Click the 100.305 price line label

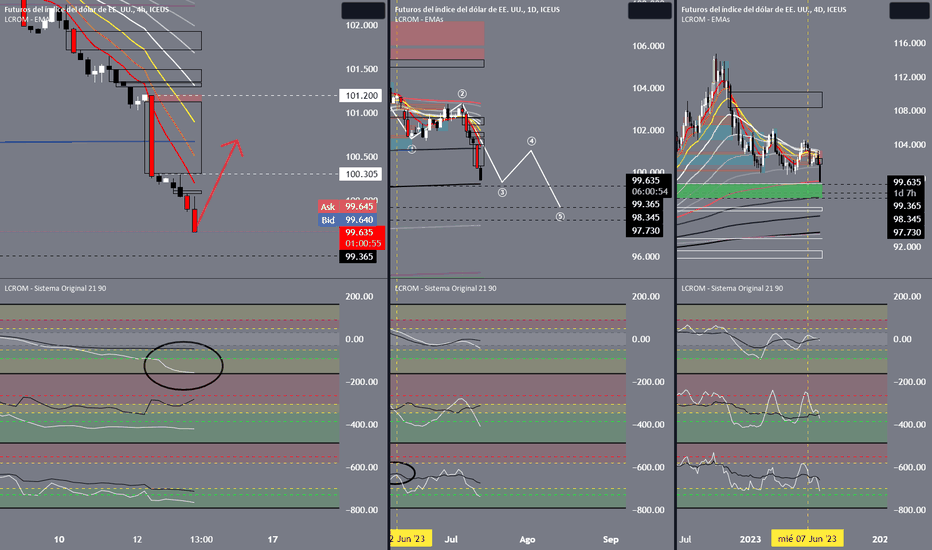pyautogui.click(x=361, y=174)
